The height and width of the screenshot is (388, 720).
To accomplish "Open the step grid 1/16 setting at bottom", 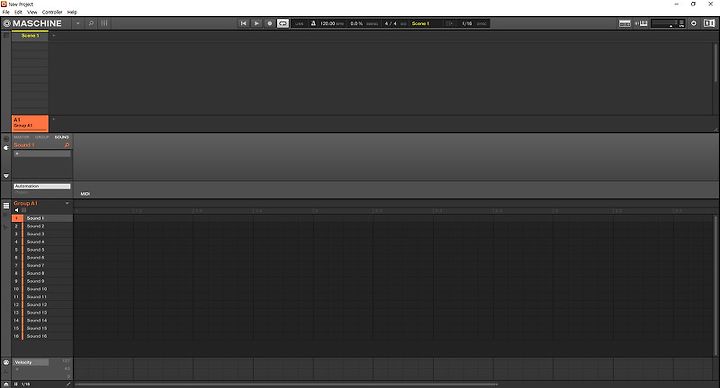I will pyautogui.click(x=26, y=384).
